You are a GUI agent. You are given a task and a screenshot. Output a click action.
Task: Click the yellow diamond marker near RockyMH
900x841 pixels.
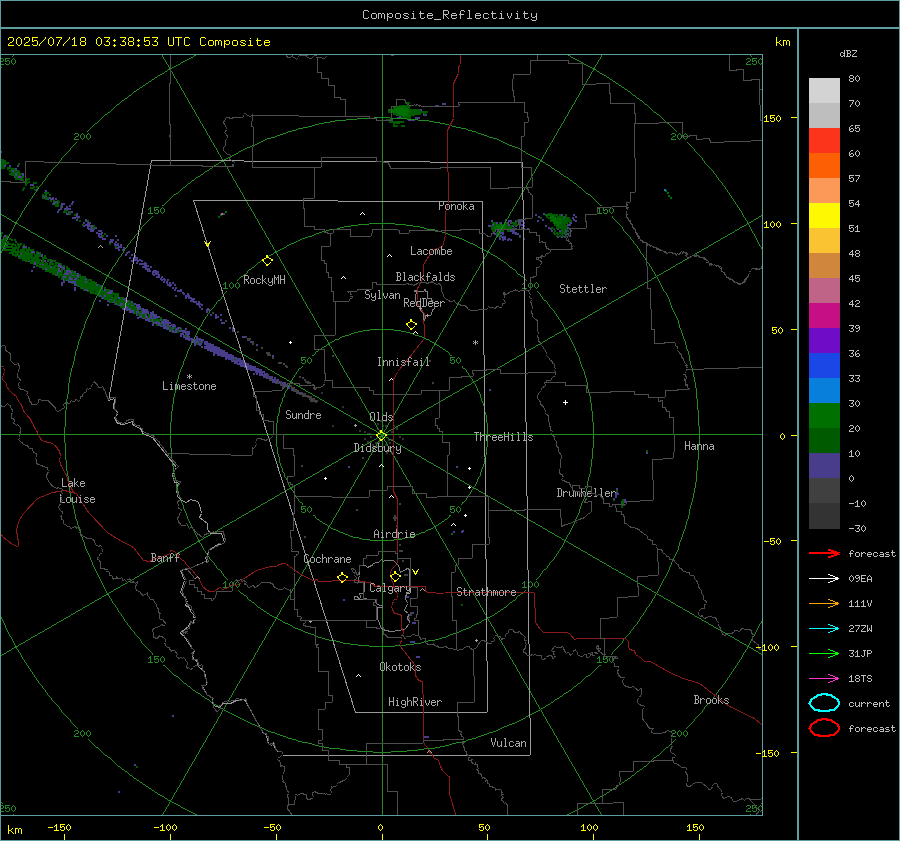pyautogui.click(x=267, y=261)
